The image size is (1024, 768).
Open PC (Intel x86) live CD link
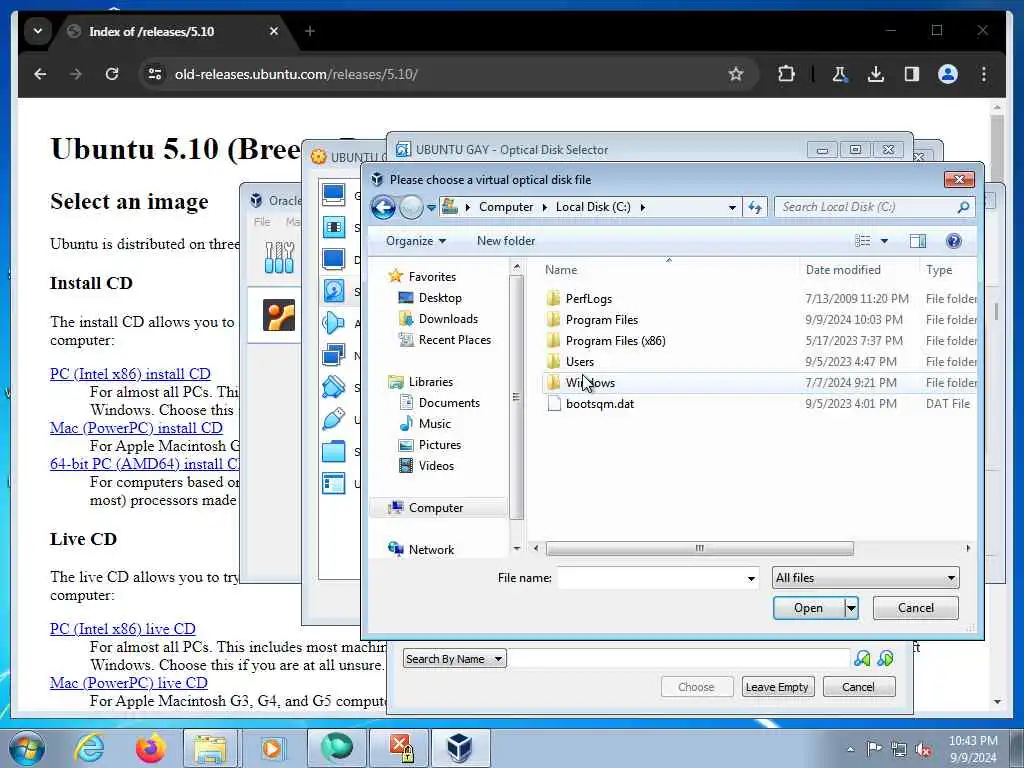tap(123, 629)
